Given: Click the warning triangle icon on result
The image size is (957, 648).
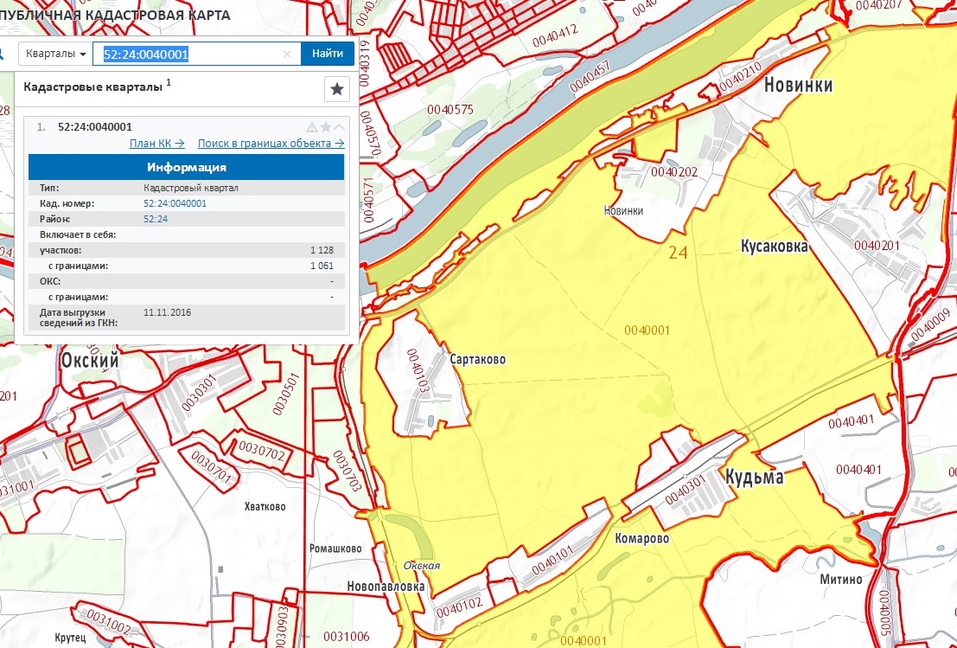Looking at the screenshot, I should point(312,127).
